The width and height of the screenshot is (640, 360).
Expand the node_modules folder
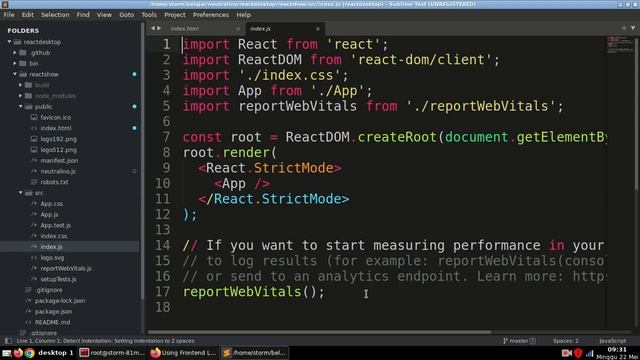point(20,96)
